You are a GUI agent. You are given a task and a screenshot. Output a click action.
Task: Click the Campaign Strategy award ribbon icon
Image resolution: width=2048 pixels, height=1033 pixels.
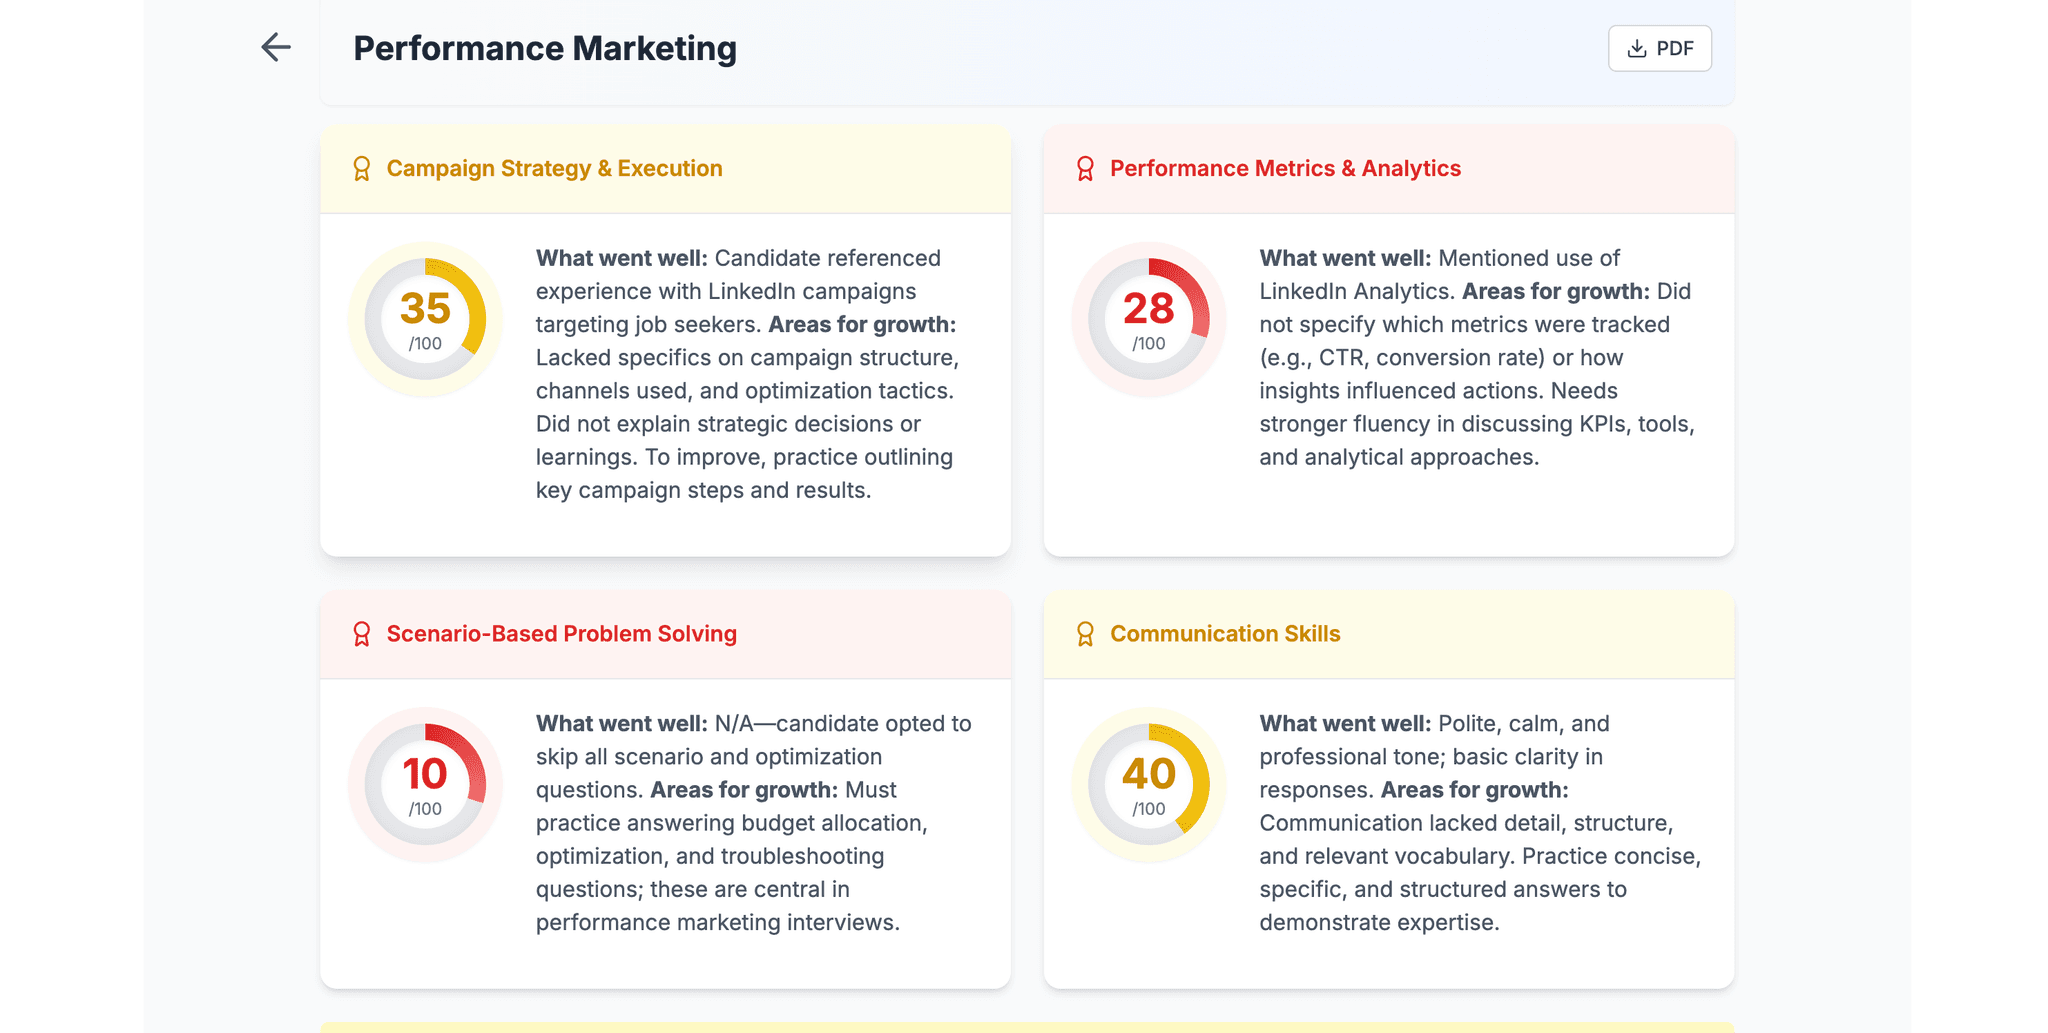pyautogui.click(x=362, y=169)
